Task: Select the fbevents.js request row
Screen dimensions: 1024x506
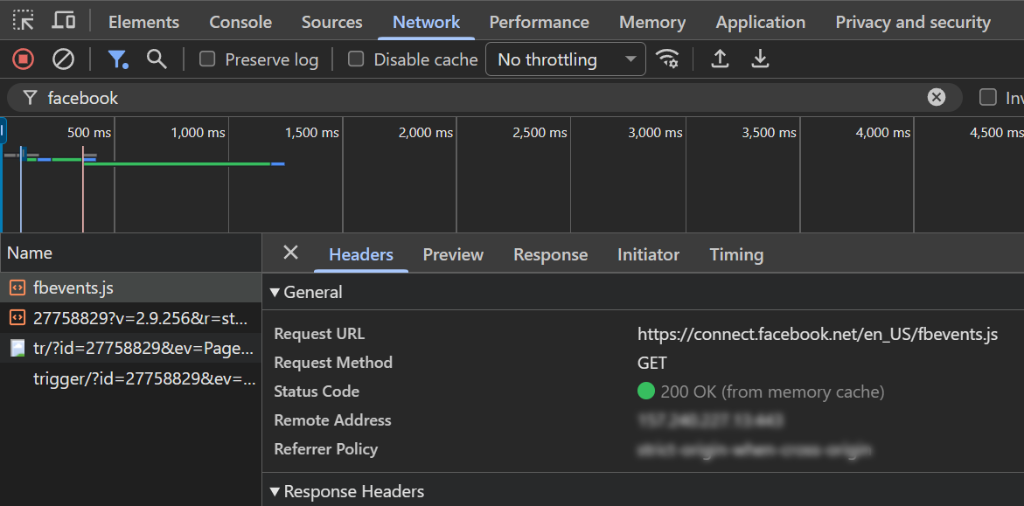Action: click(73, 288)
